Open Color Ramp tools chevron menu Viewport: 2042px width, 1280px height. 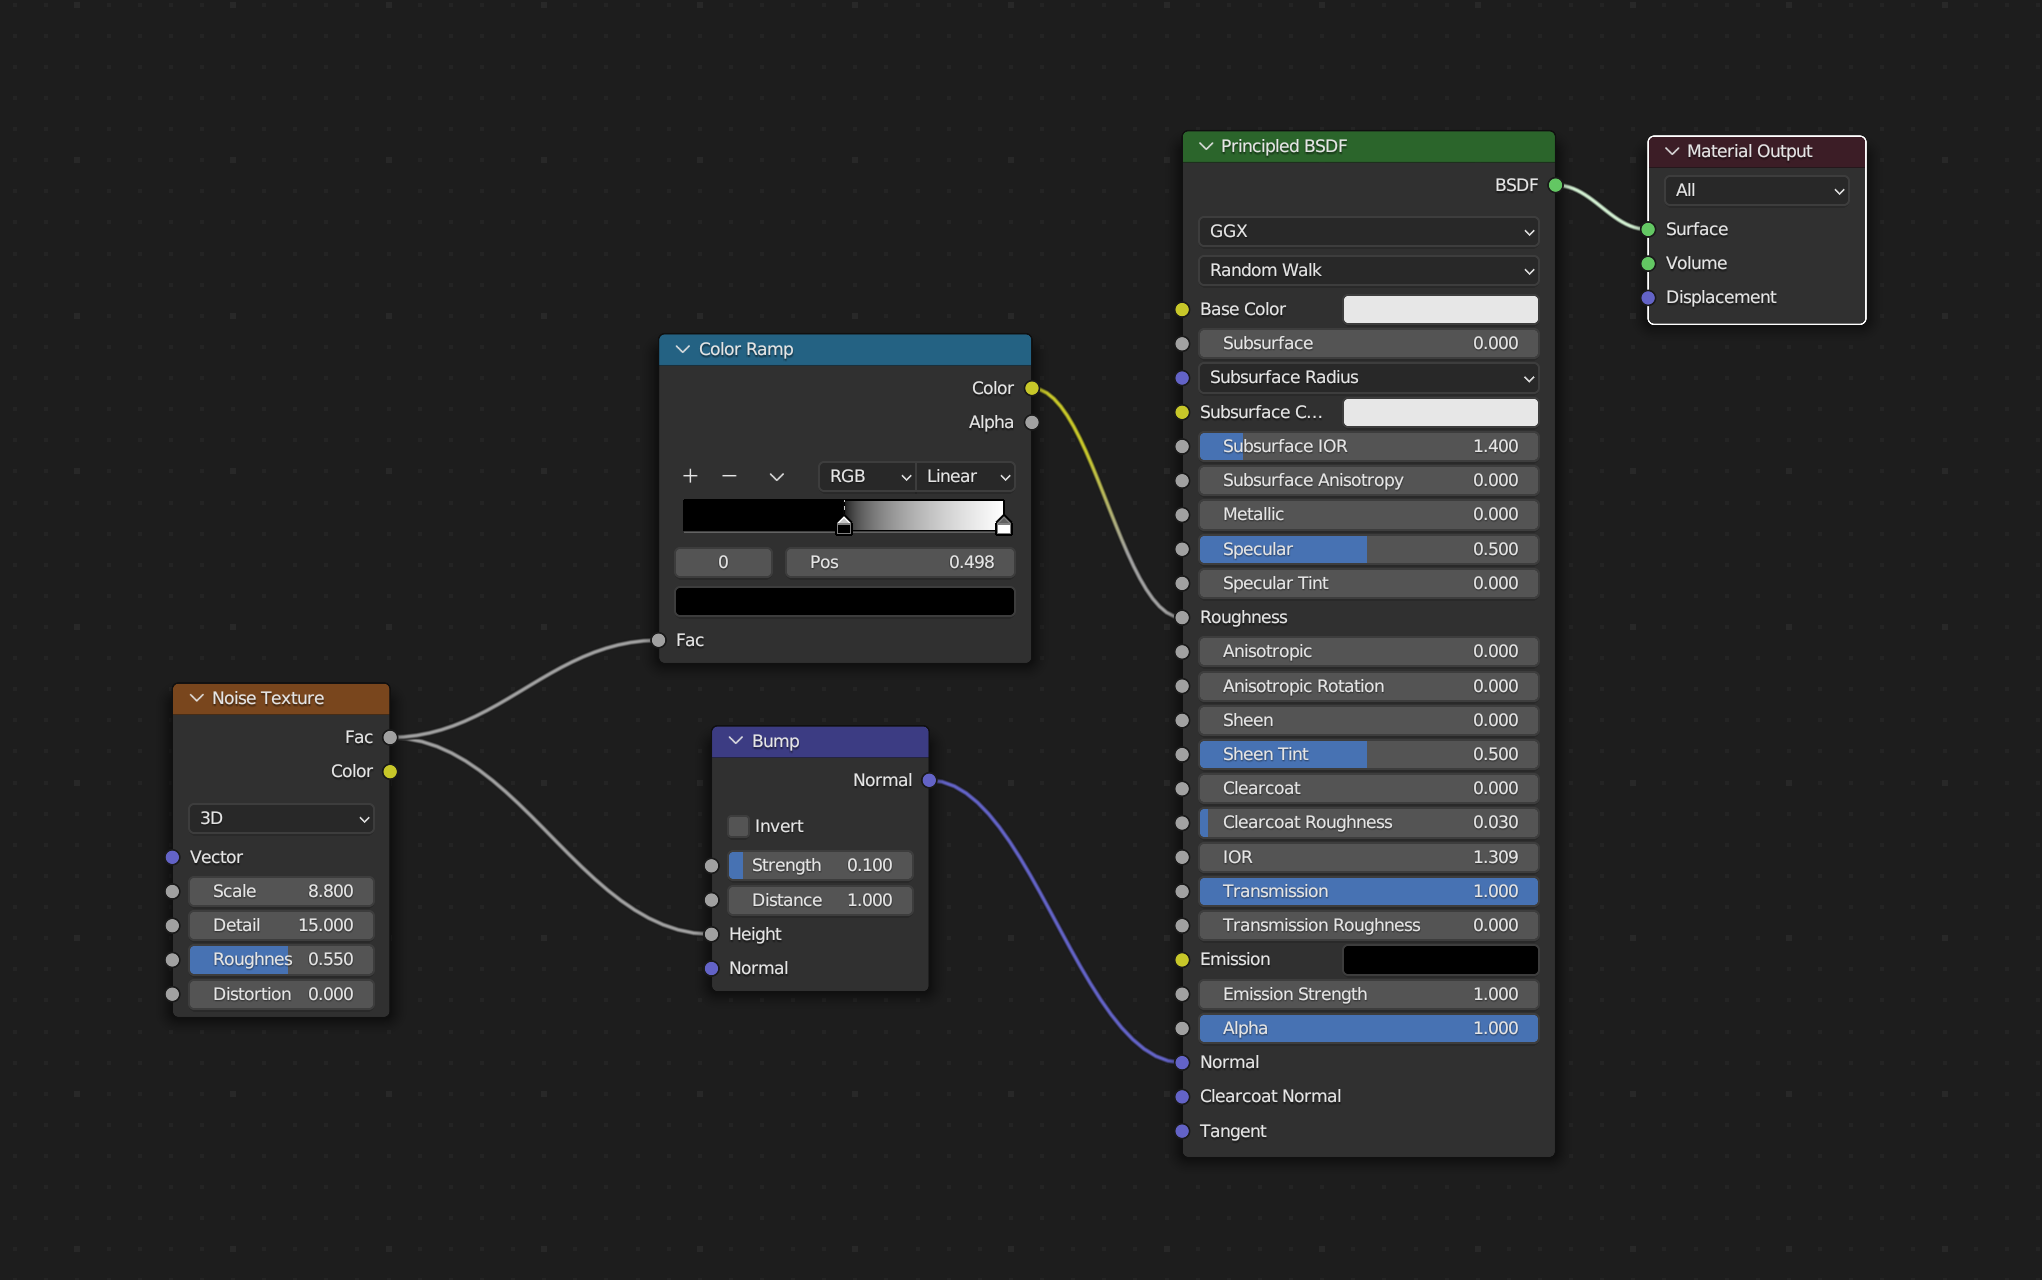click(776, 477)
